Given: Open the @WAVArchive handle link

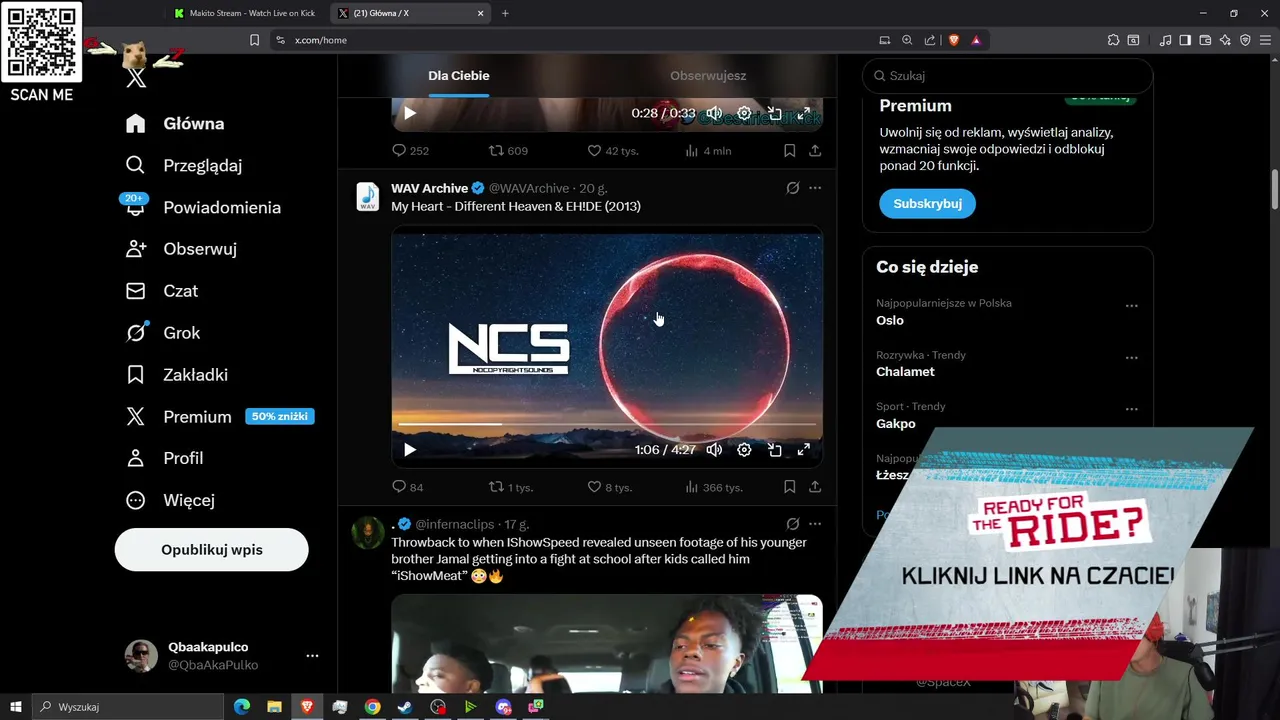Looking at the screenshot, I should pyautogui.click(x=529, y=188).
